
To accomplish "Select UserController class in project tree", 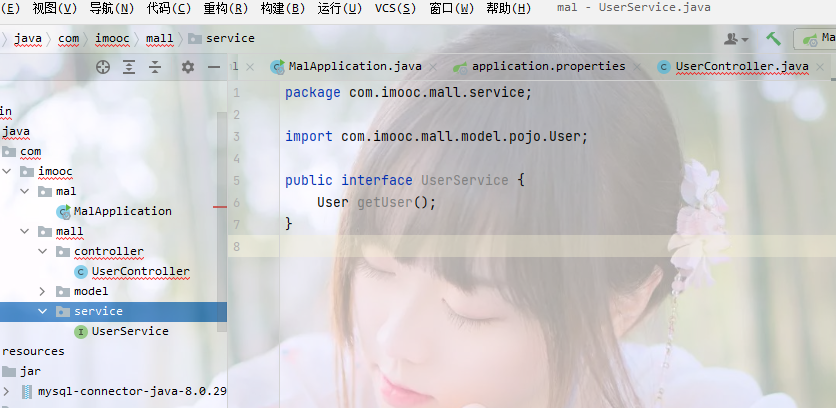I will pos(141,271).
